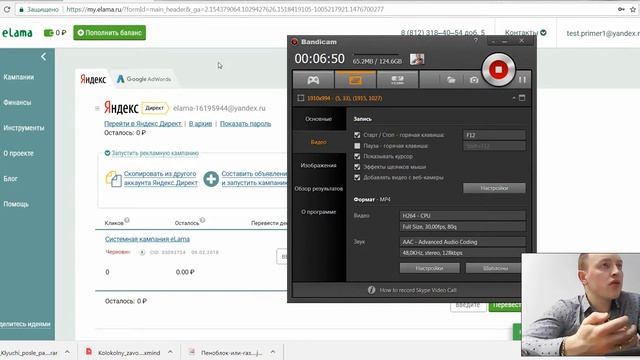Open menu arrow for Kolokolny_zavo xmind download
This screenshot has width=640, height=360.
tap(170, 352)
